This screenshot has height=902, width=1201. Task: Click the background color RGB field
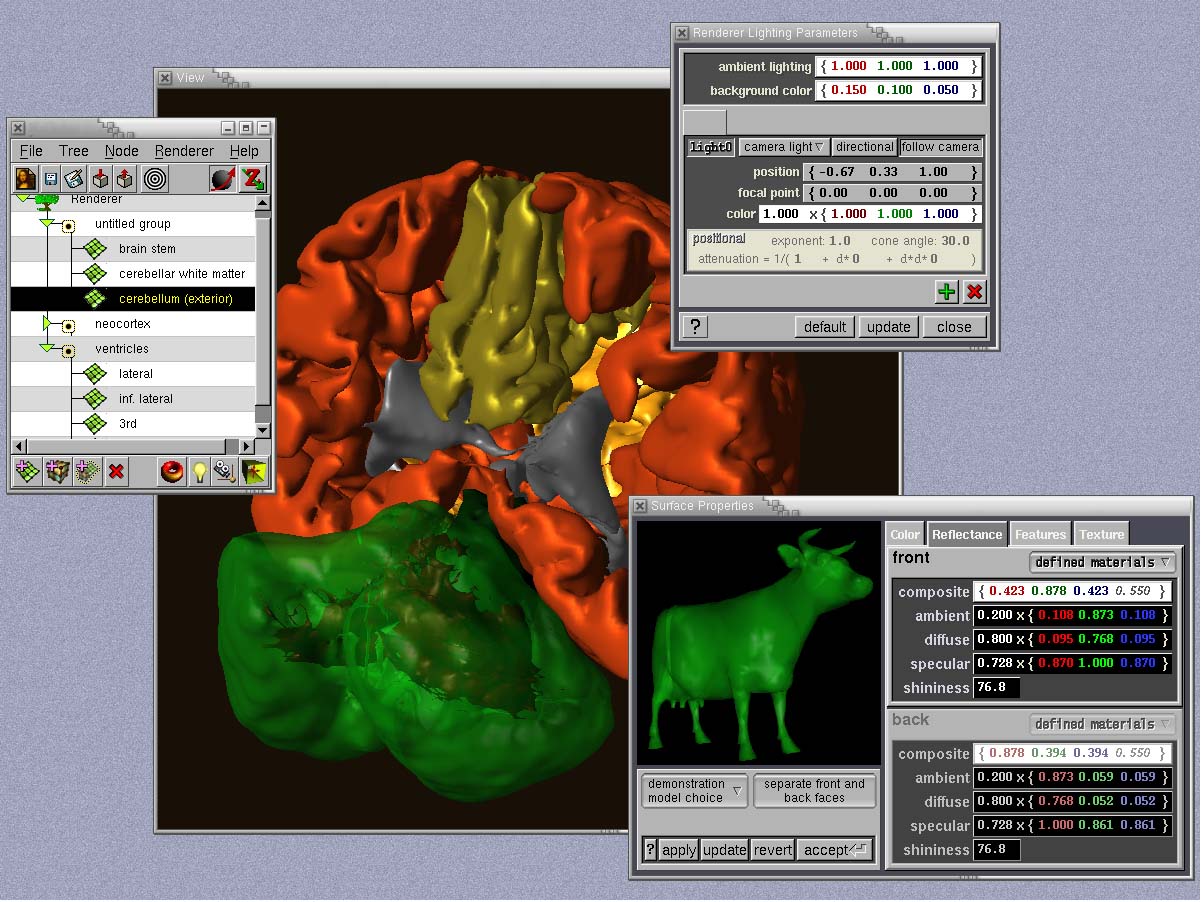897,90
